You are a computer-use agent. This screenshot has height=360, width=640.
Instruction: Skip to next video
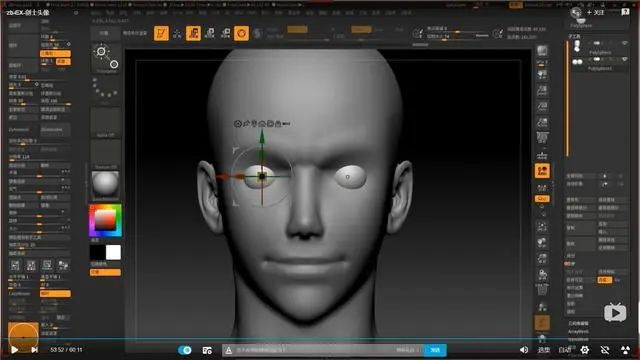pyautogui.click(x=35, y=350)
